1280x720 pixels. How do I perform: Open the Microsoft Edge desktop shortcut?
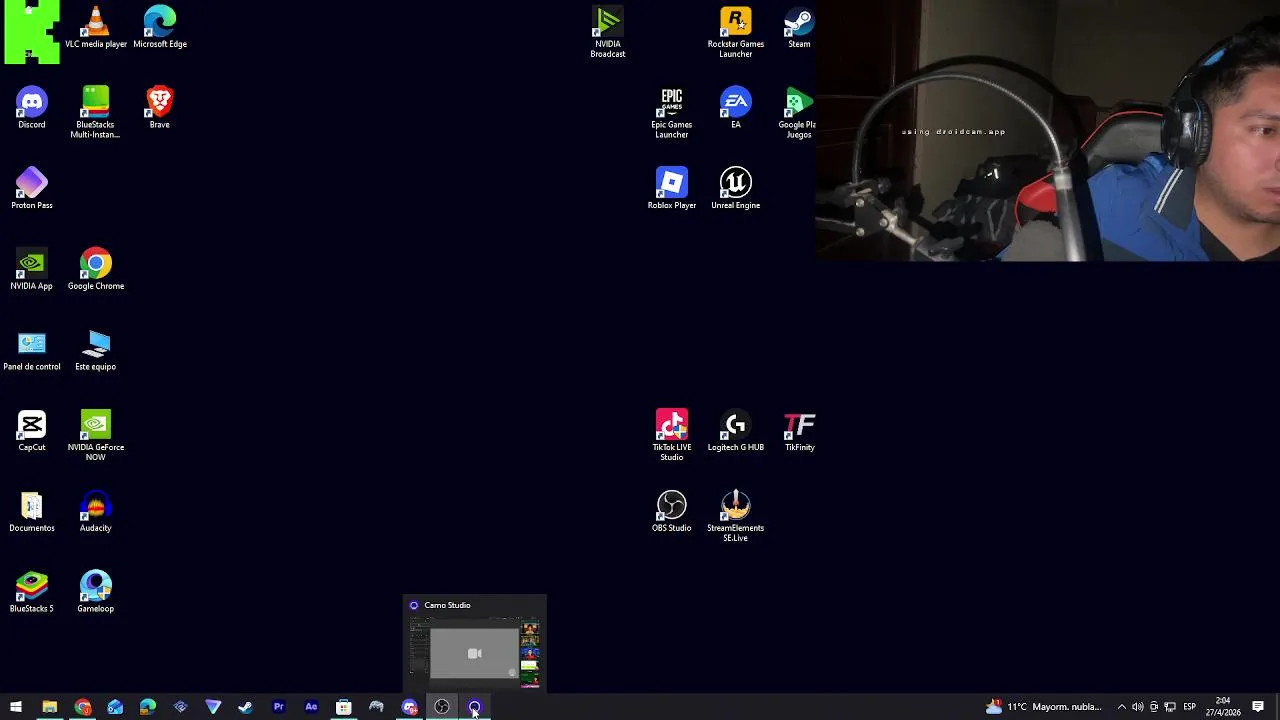pyautogui.click(x=160, y=27)
